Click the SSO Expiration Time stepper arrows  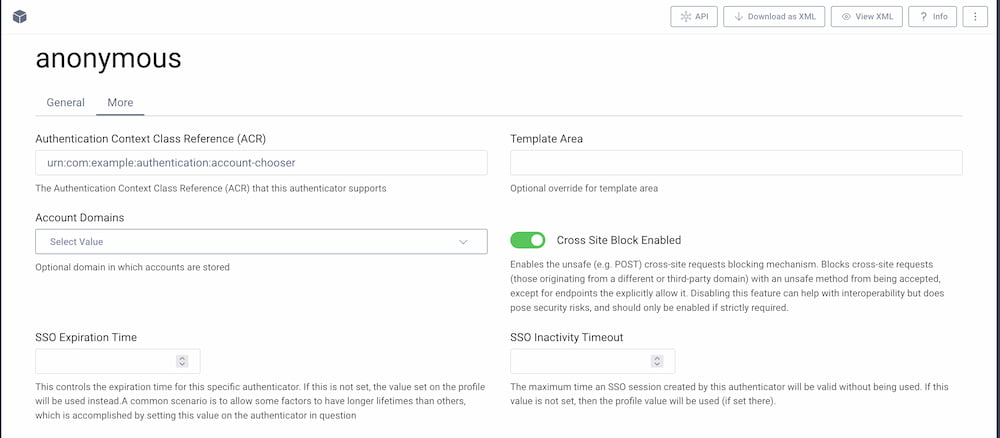[182, 361]
